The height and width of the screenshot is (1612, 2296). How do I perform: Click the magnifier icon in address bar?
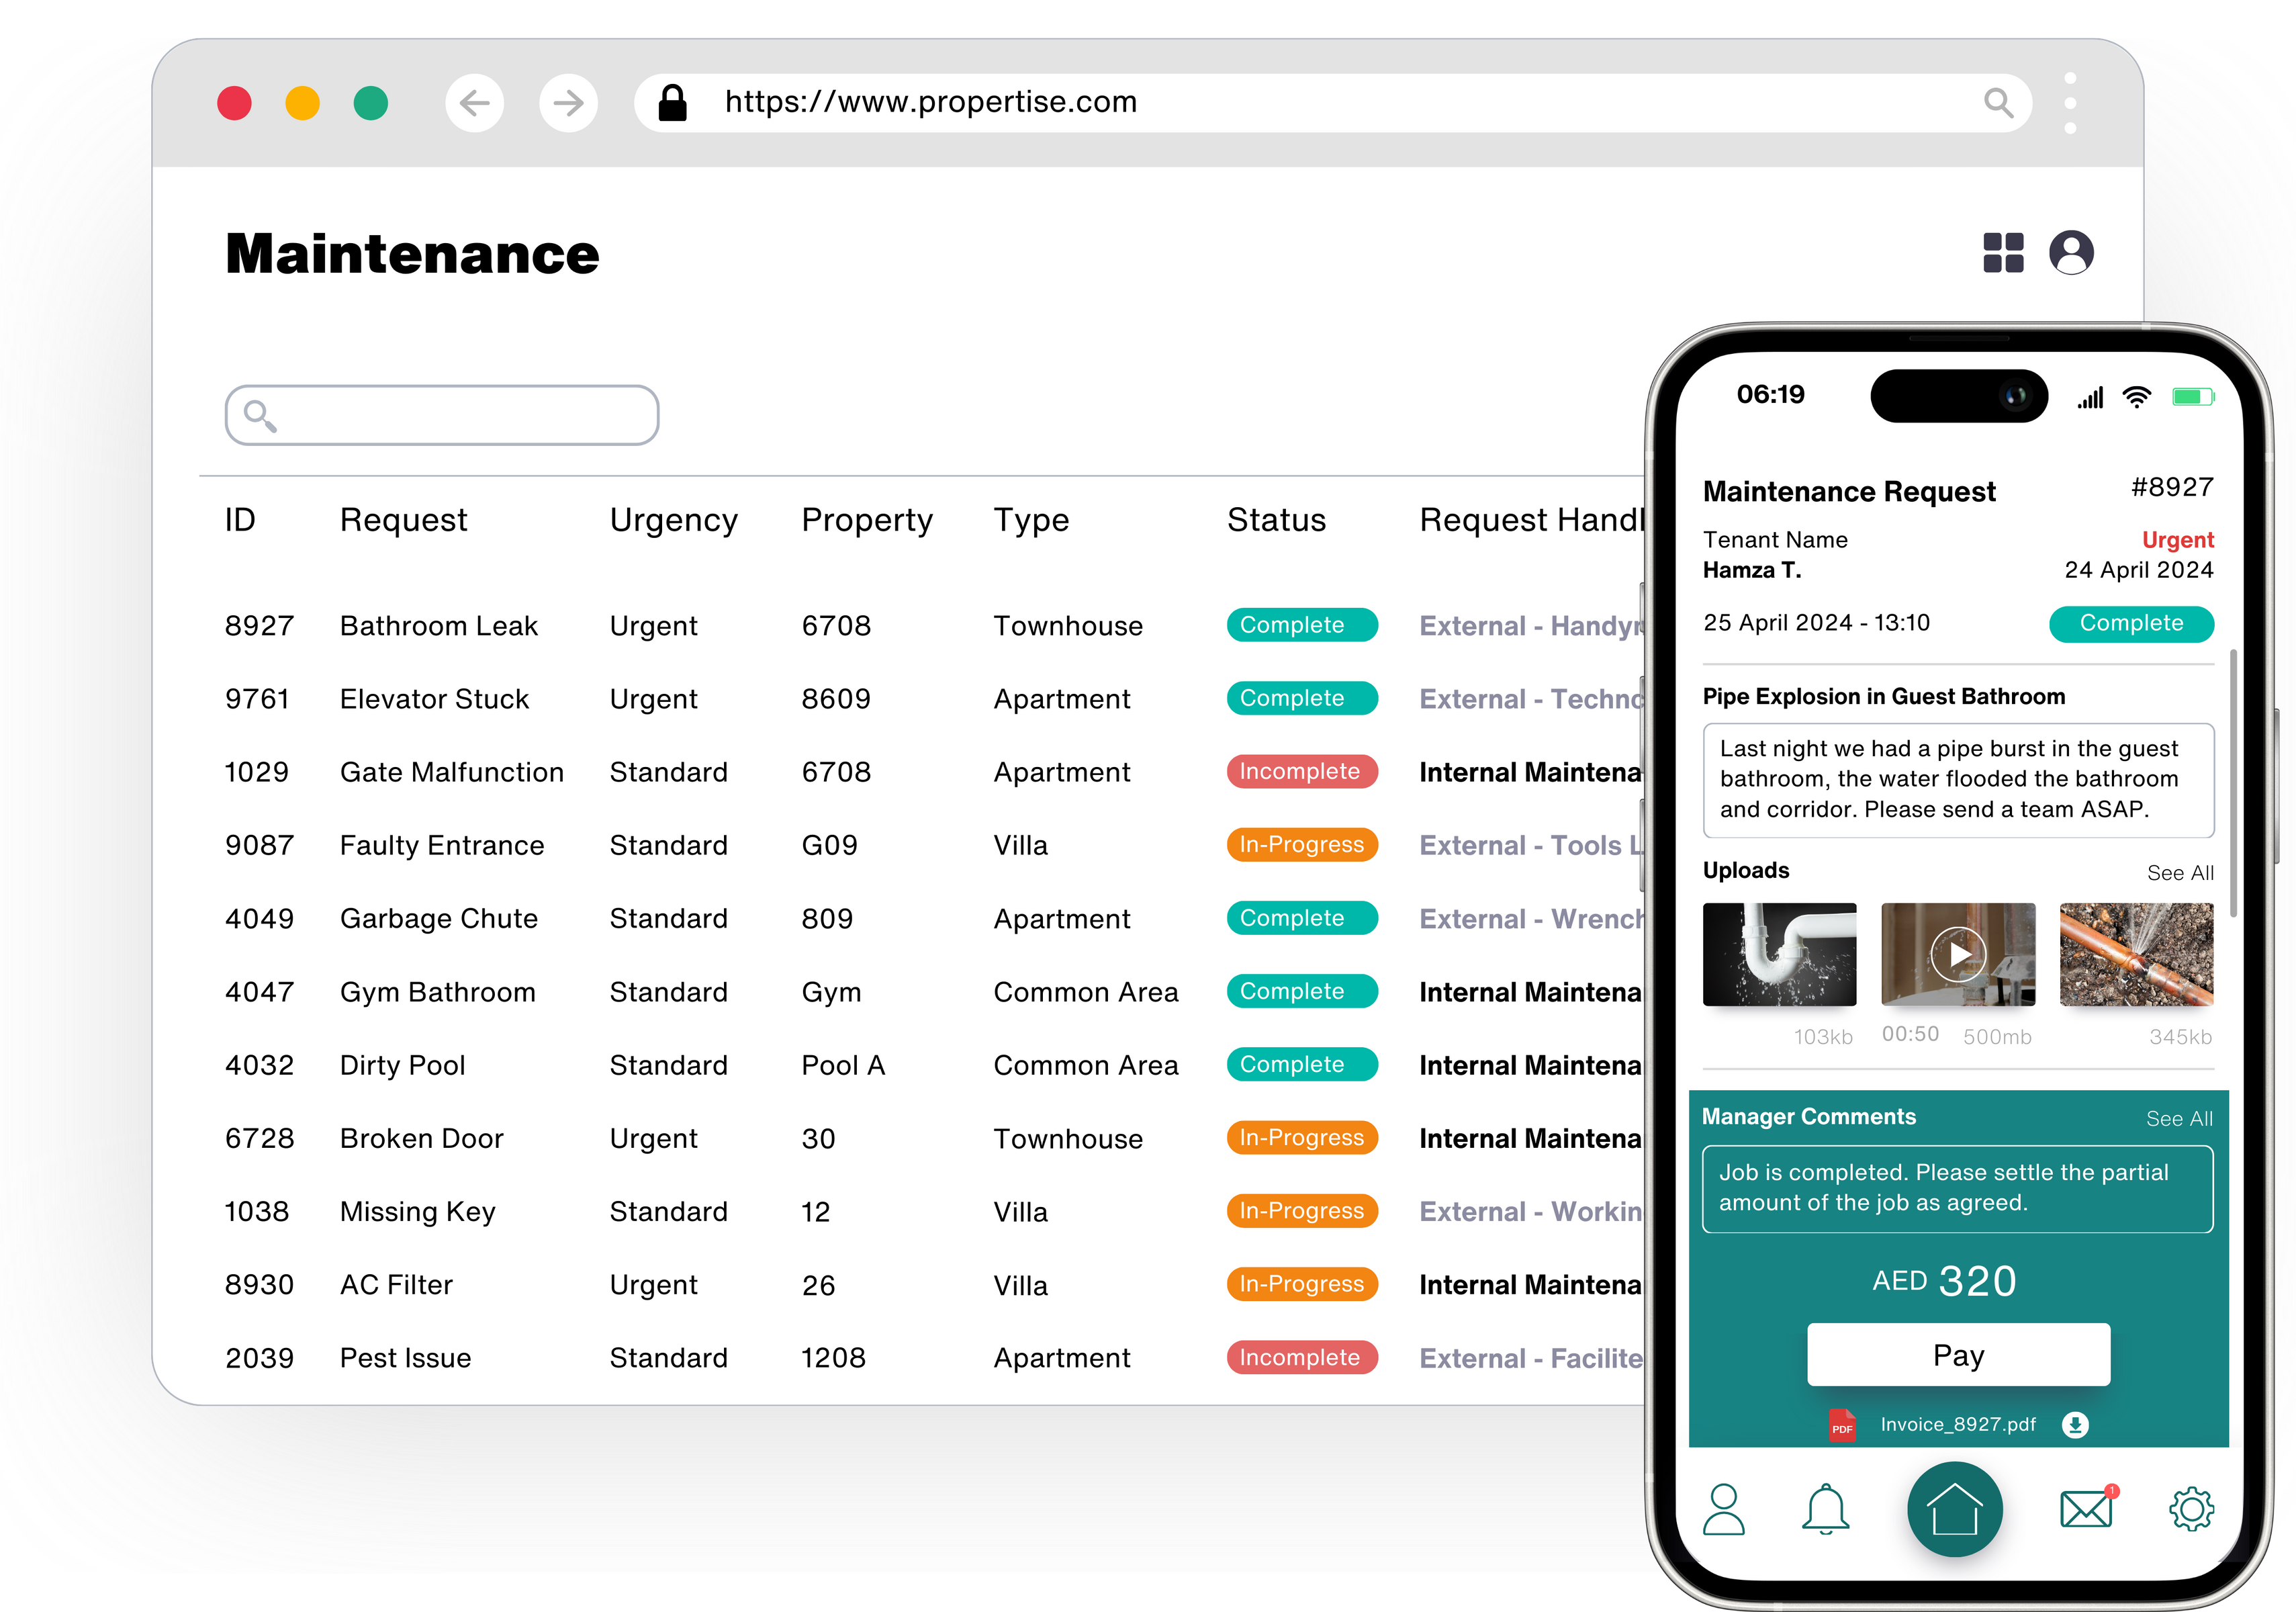[x=1999, y=102]
